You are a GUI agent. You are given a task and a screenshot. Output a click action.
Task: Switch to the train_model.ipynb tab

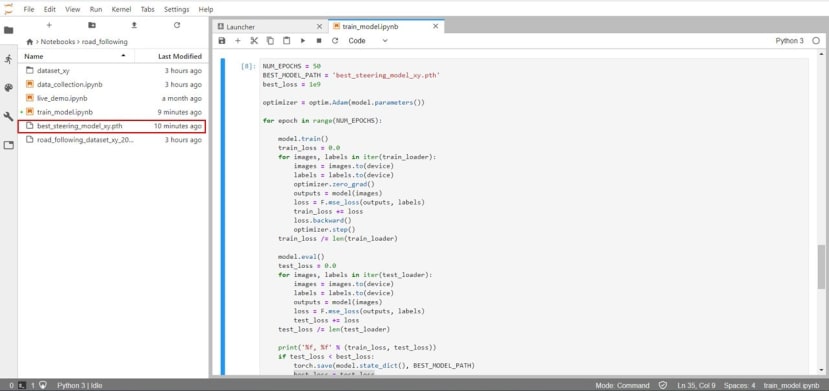coord(386,26)
